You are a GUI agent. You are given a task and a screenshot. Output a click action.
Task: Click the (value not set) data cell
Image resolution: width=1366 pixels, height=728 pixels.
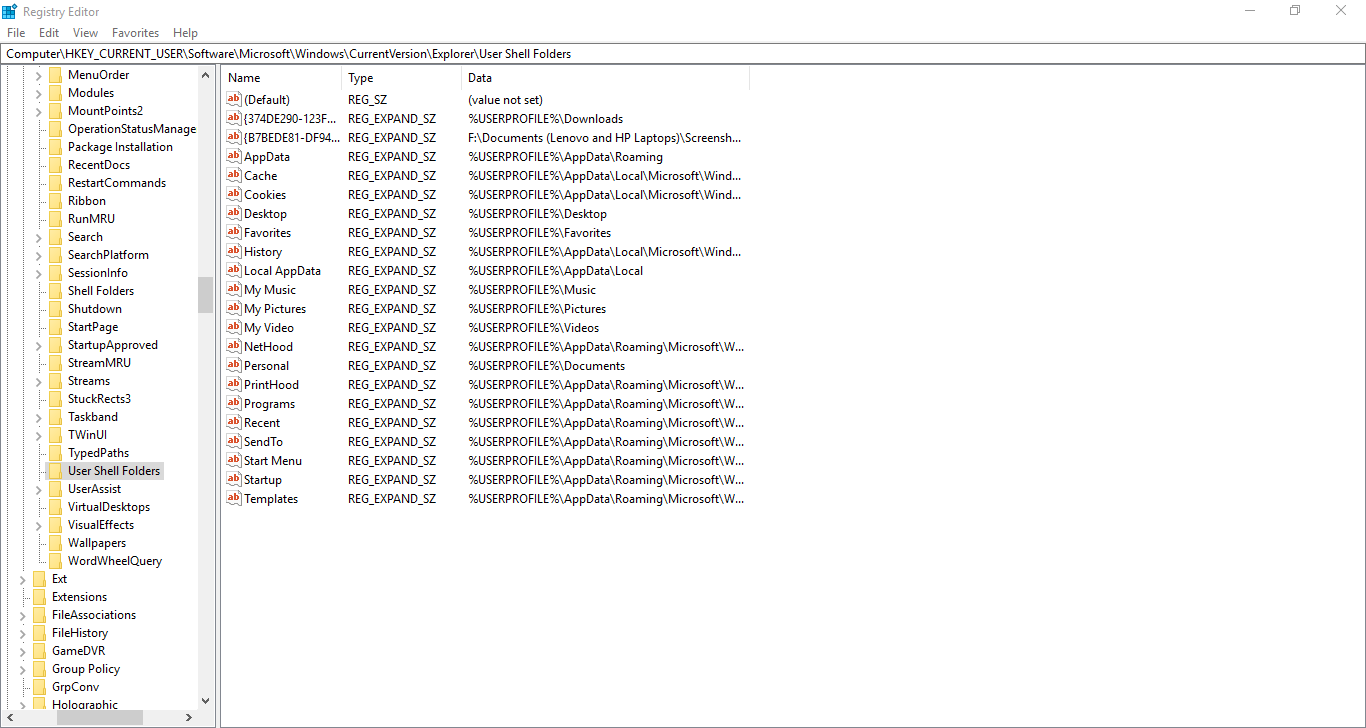click(505, 100)
